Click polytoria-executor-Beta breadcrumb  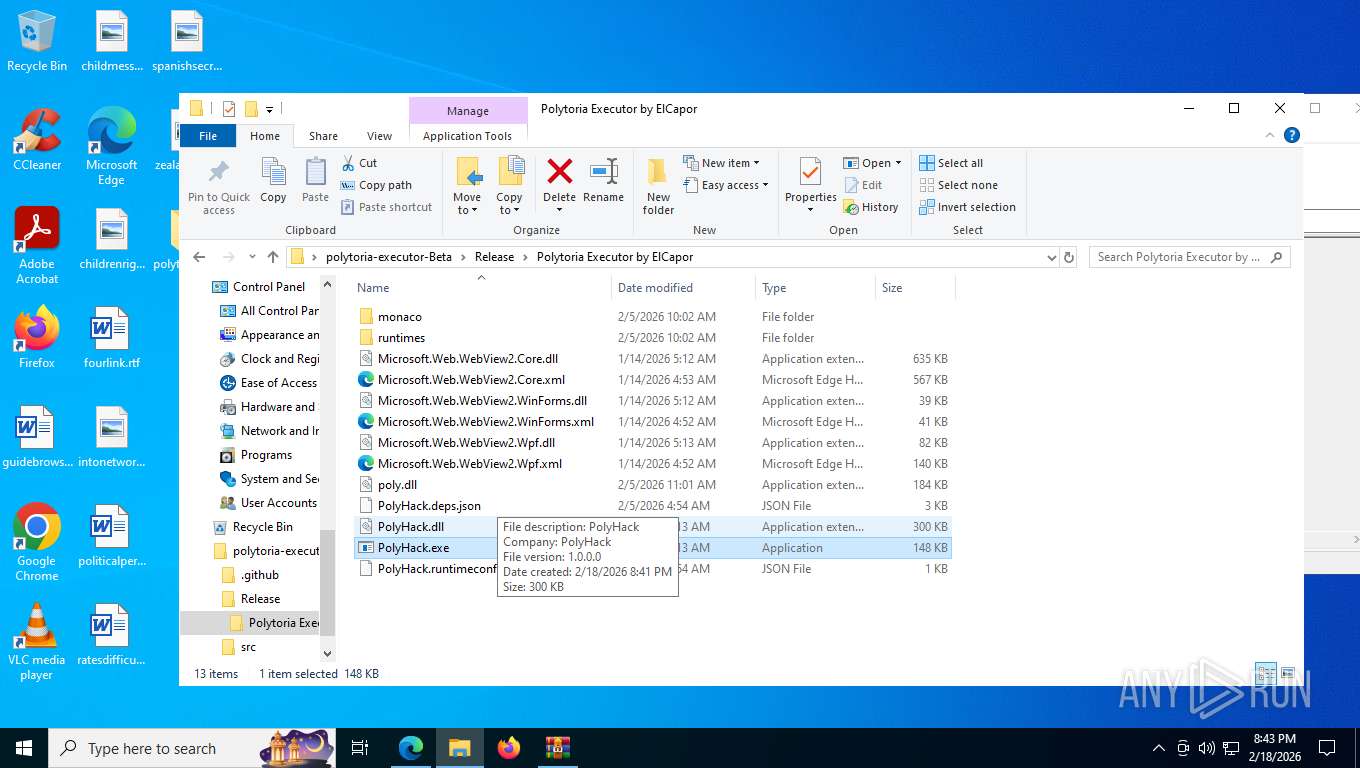(389, 257)
